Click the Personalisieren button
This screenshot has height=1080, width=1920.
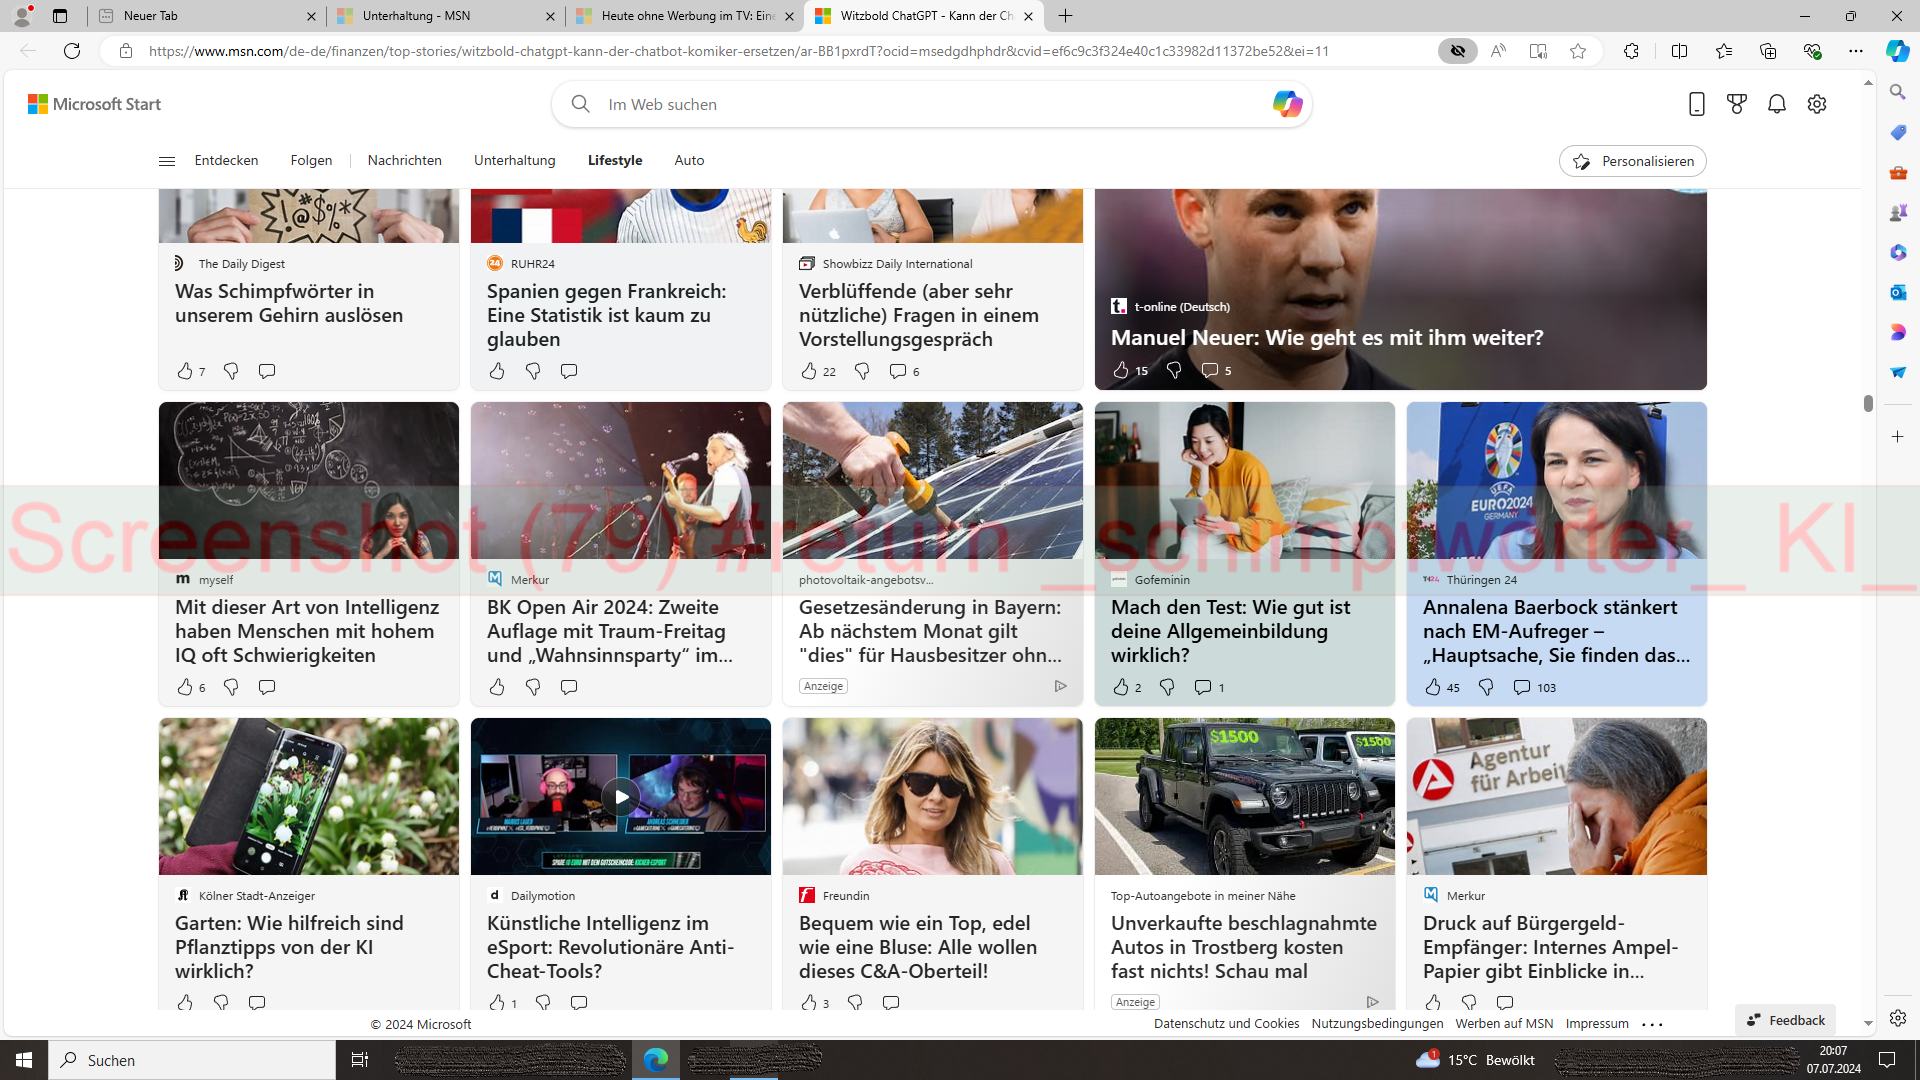coord(1632,161)
